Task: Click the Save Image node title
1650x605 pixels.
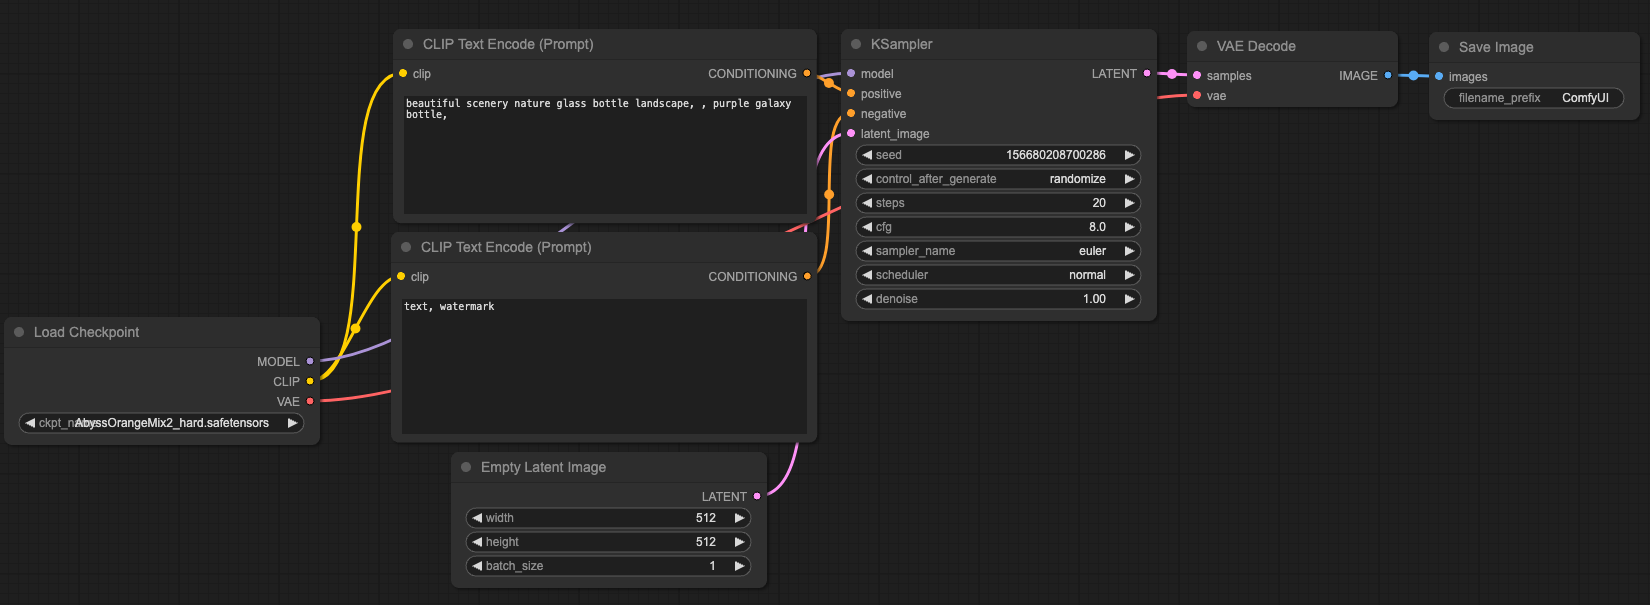Action: 1496,47
